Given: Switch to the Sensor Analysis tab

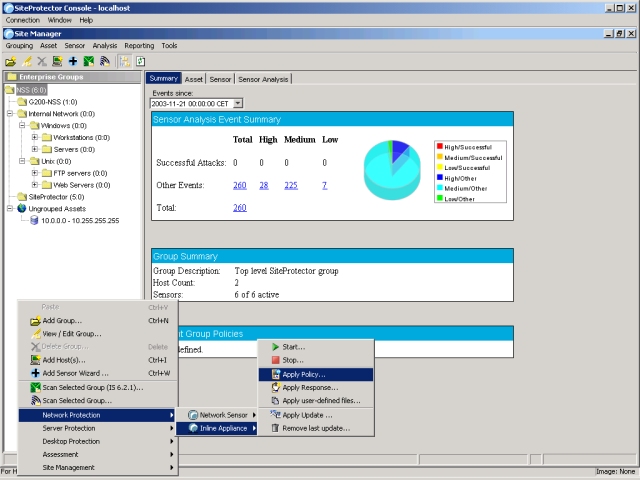Looking at the screenshot, I should pyautogui.click(x=263, y=79).
